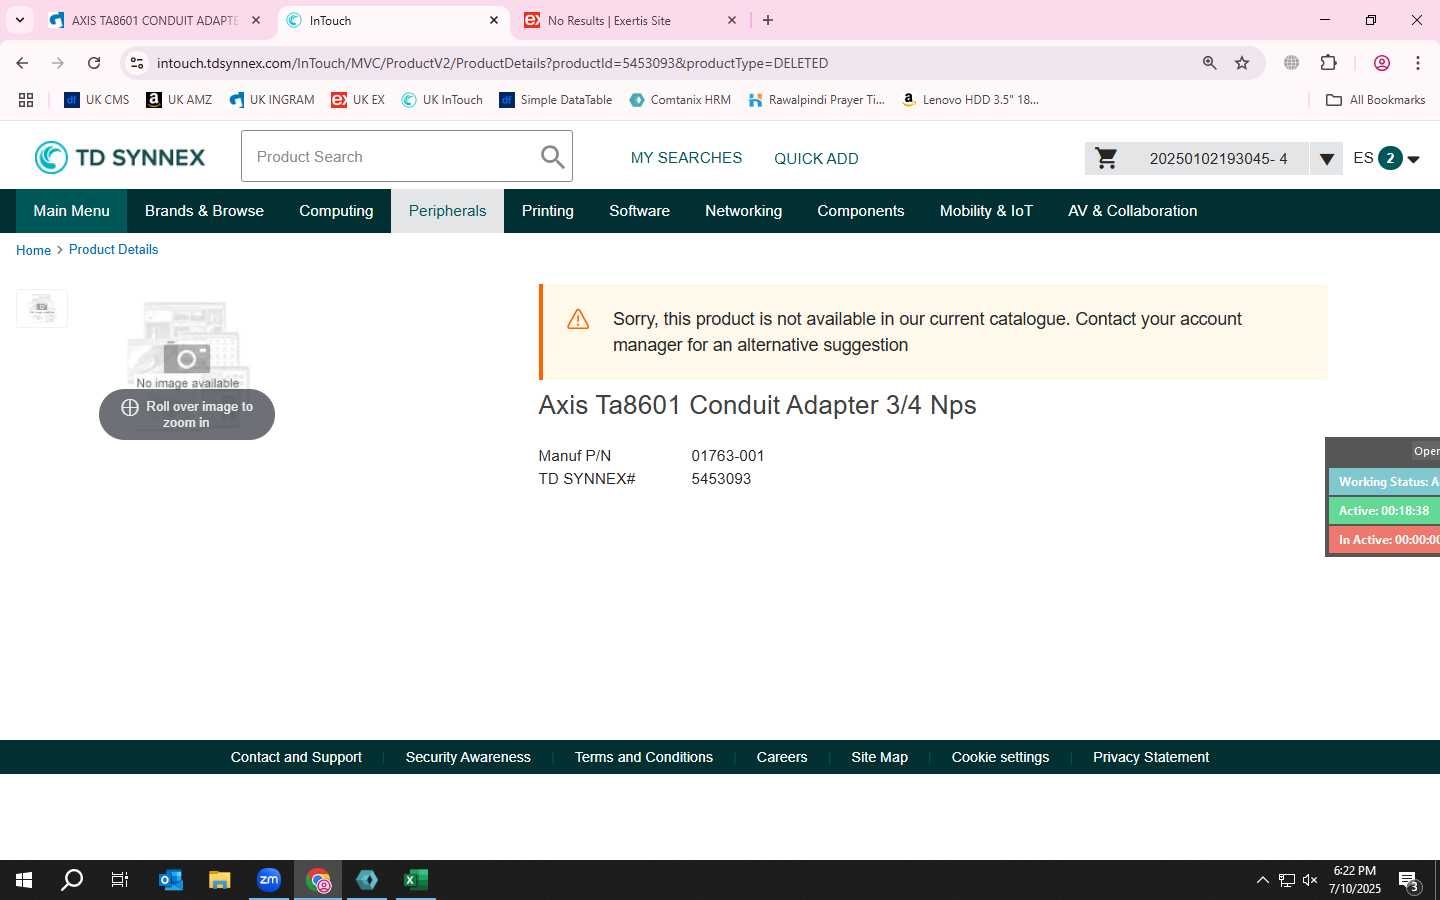Click the browser back arrow

22,63
